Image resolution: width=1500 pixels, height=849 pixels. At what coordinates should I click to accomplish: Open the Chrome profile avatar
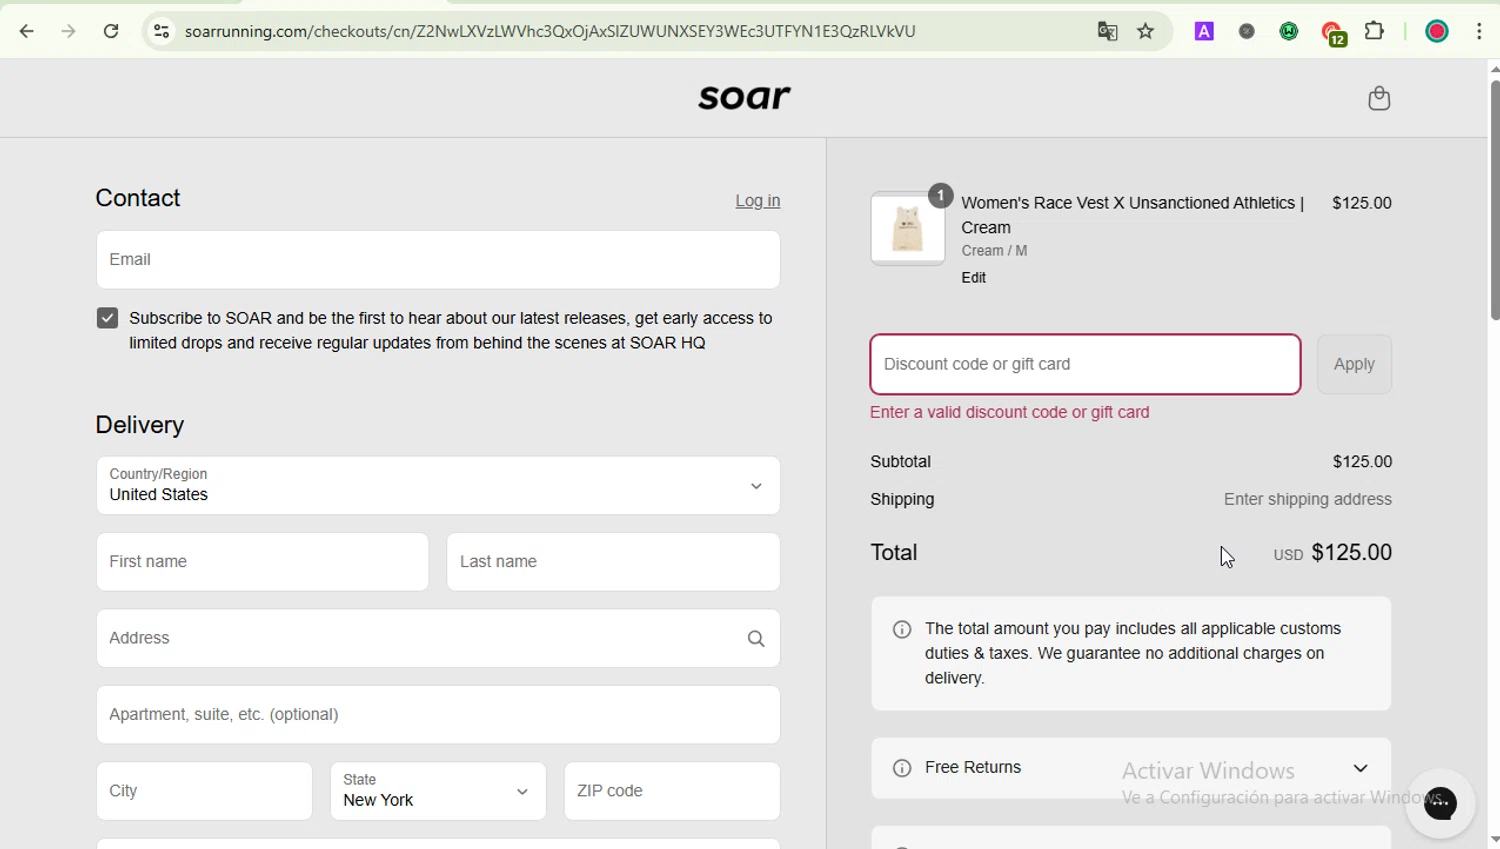[x=1437, y=31]
